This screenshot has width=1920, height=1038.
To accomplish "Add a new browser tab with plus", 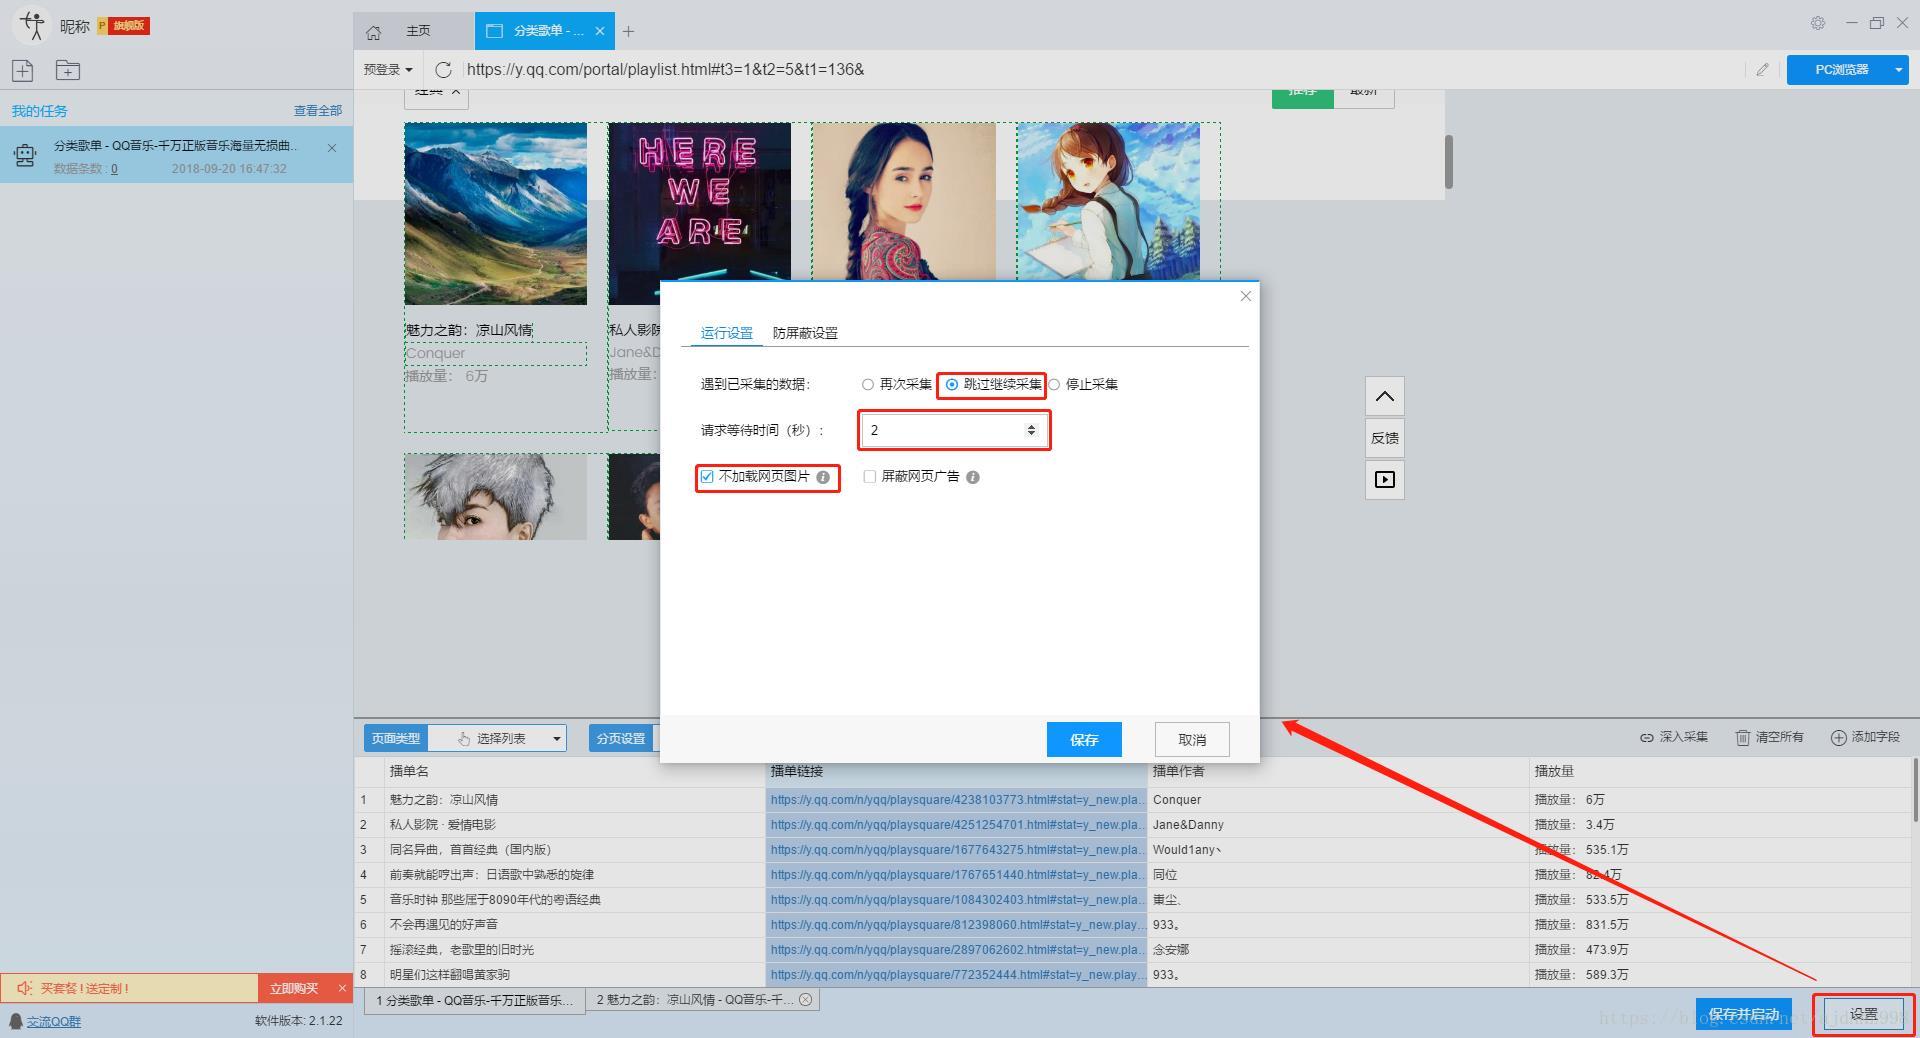I will (628, 32).
